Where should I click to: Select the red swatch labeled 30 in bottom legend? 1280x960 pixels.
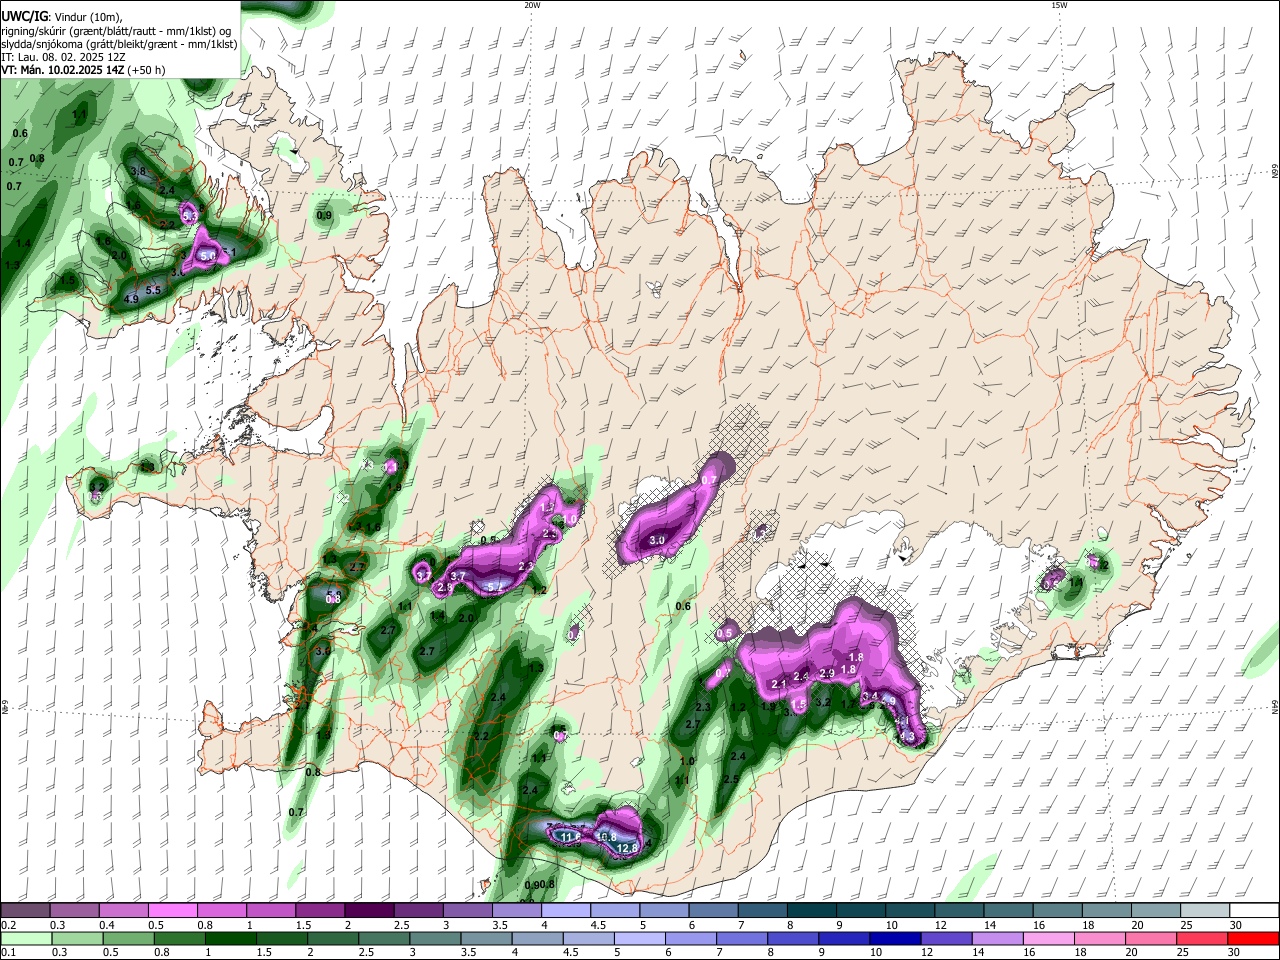pyautogui.click(x=1255, y=938)
